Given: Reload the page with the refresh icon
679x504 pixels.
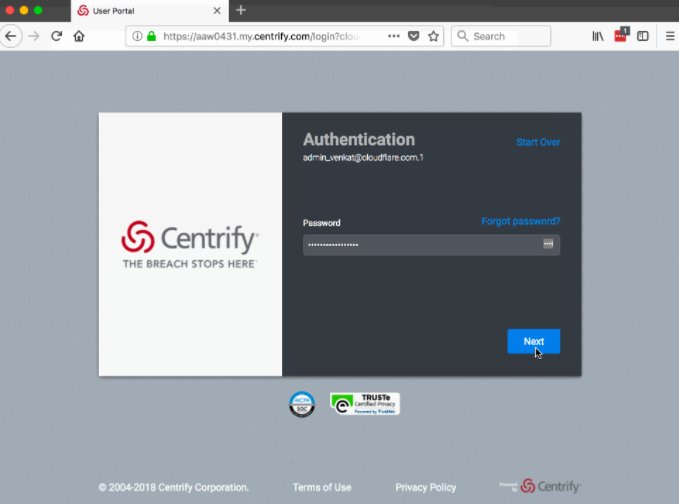Looking at the screenshot, I should (57, 36).
